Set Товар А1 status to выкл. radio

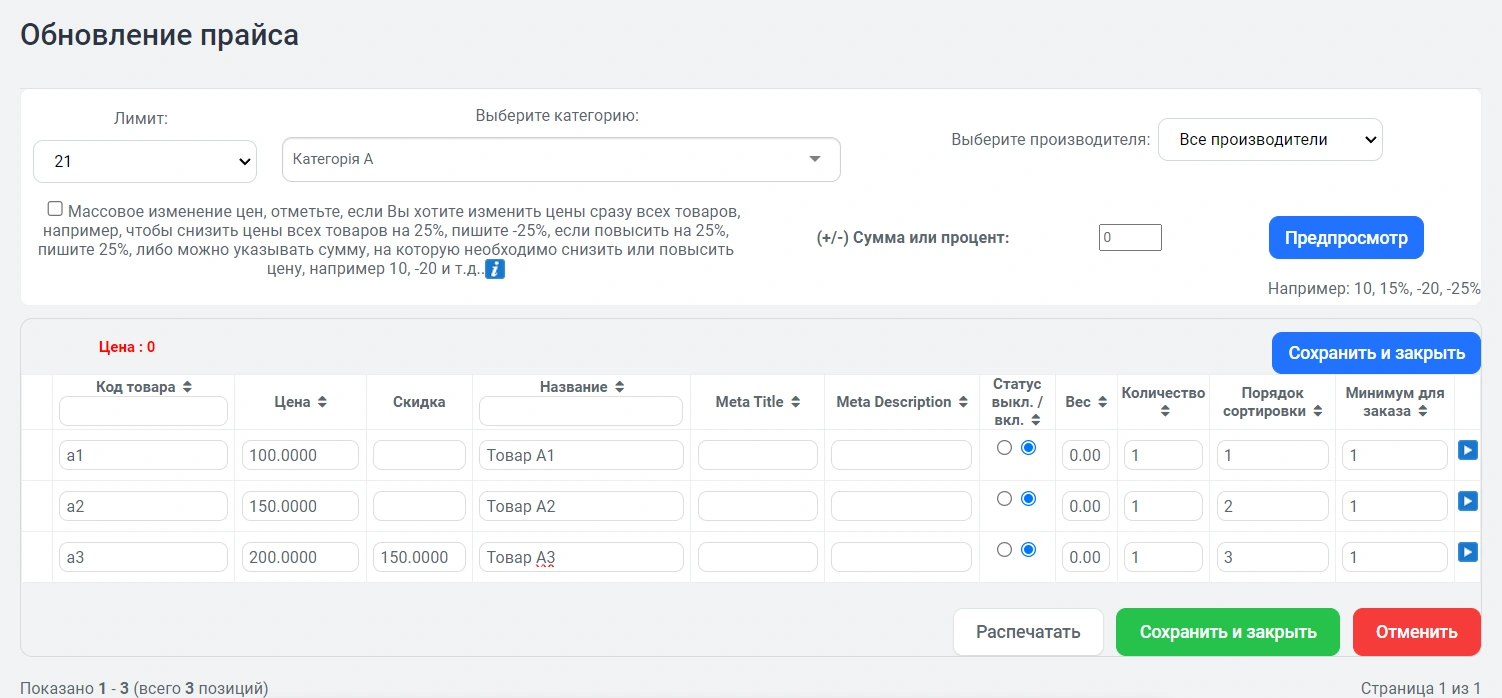coord(1005,448)
